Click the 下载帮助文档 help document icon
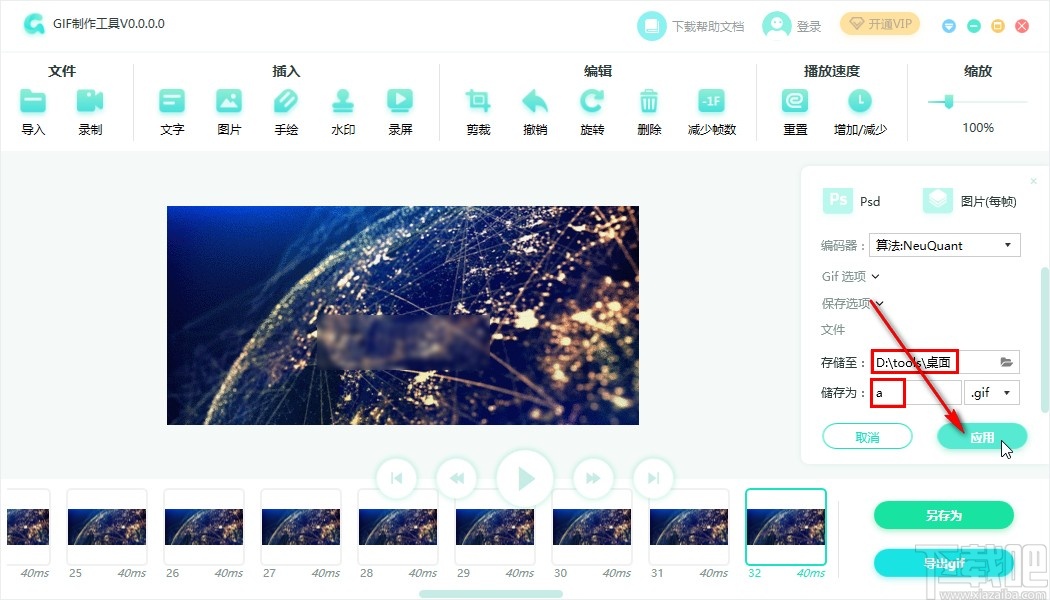Image resolution: width=1050 pixels, height=600 pixels. click(x=651, y=26)
